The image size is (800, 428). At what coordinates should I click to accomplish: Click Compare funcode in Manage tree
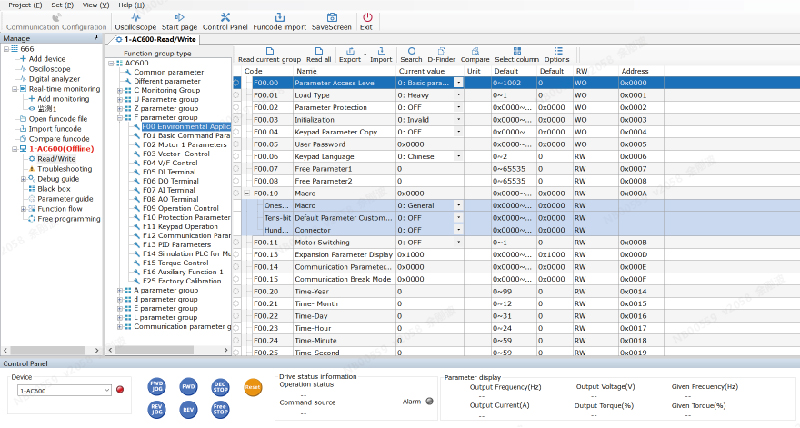click(59, 139)
